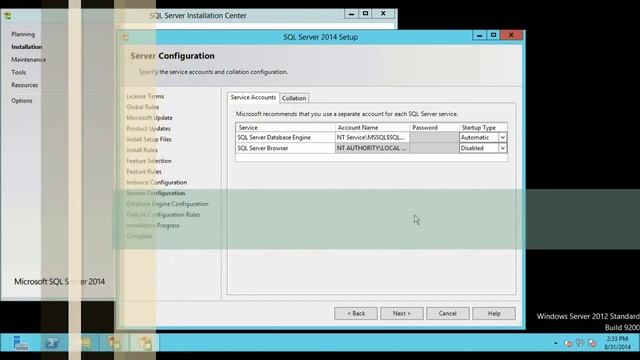Minimize the SQL Server Installation Center window

pos(351,14)
